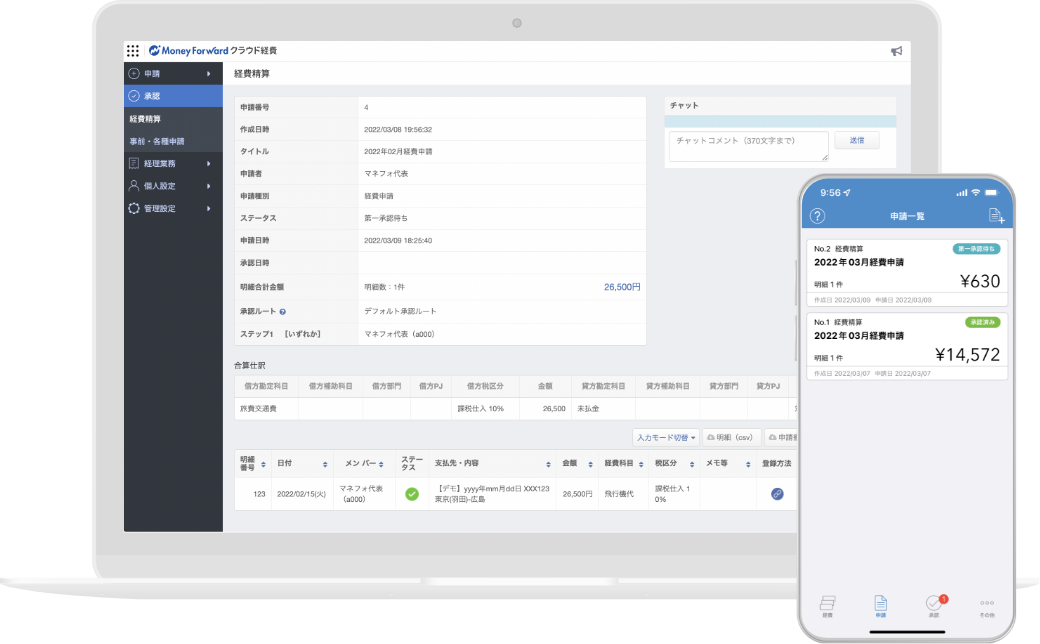Sort by 支払先・内容 column arrows
The image size is (1040, 644).
pyautogui.click(x=549, y=464)
